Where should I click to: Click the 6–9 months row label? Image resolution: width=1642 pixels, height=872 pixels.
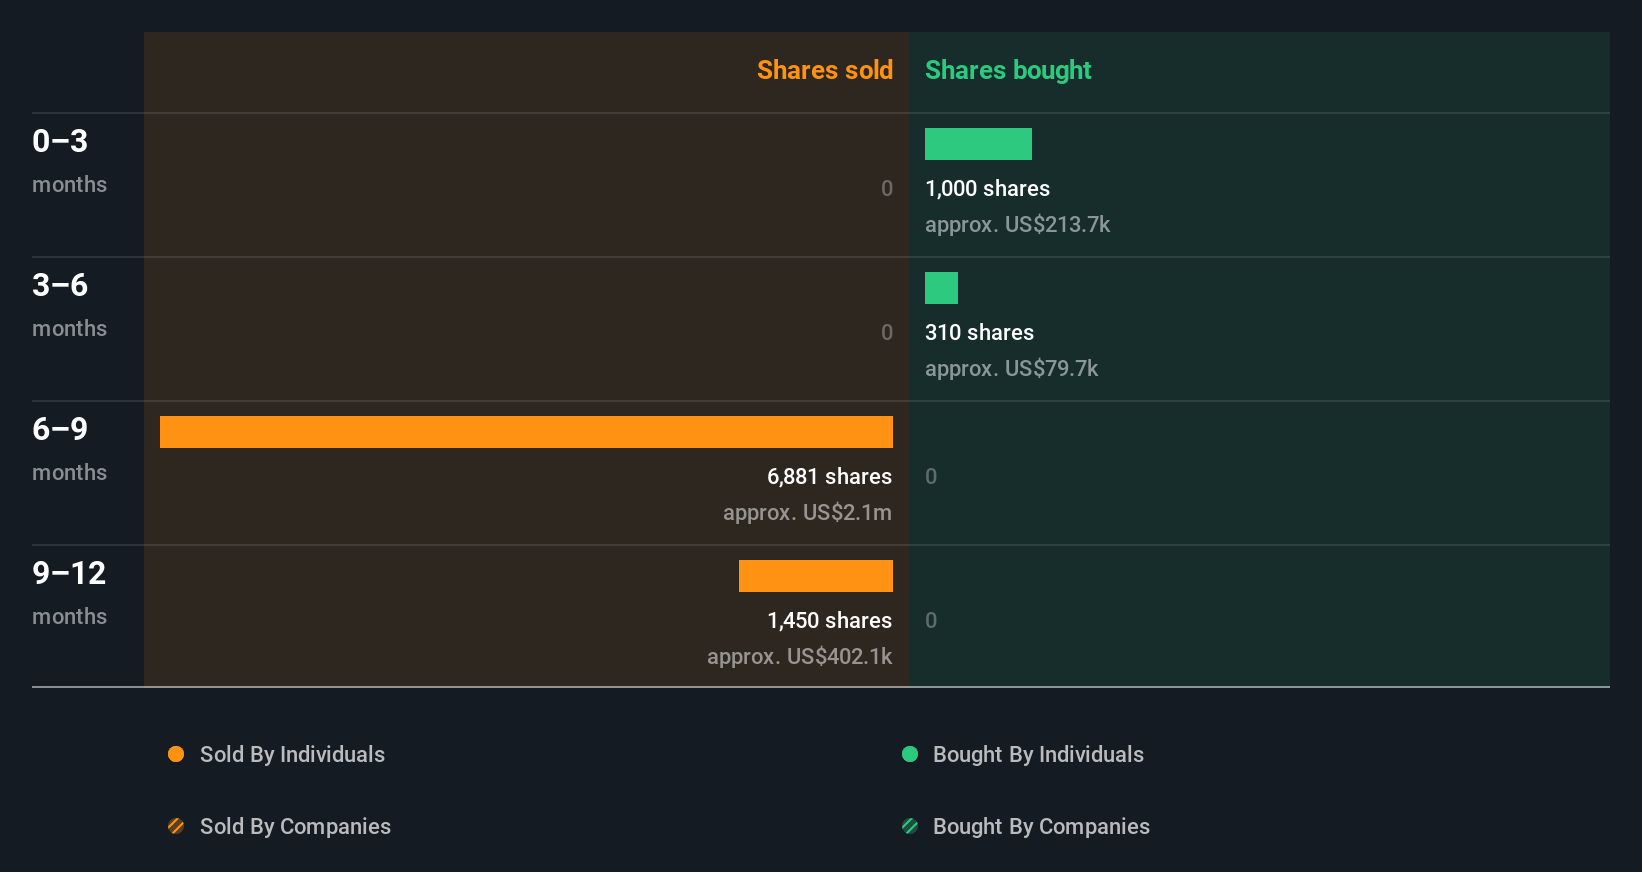(x=69, y=448)
